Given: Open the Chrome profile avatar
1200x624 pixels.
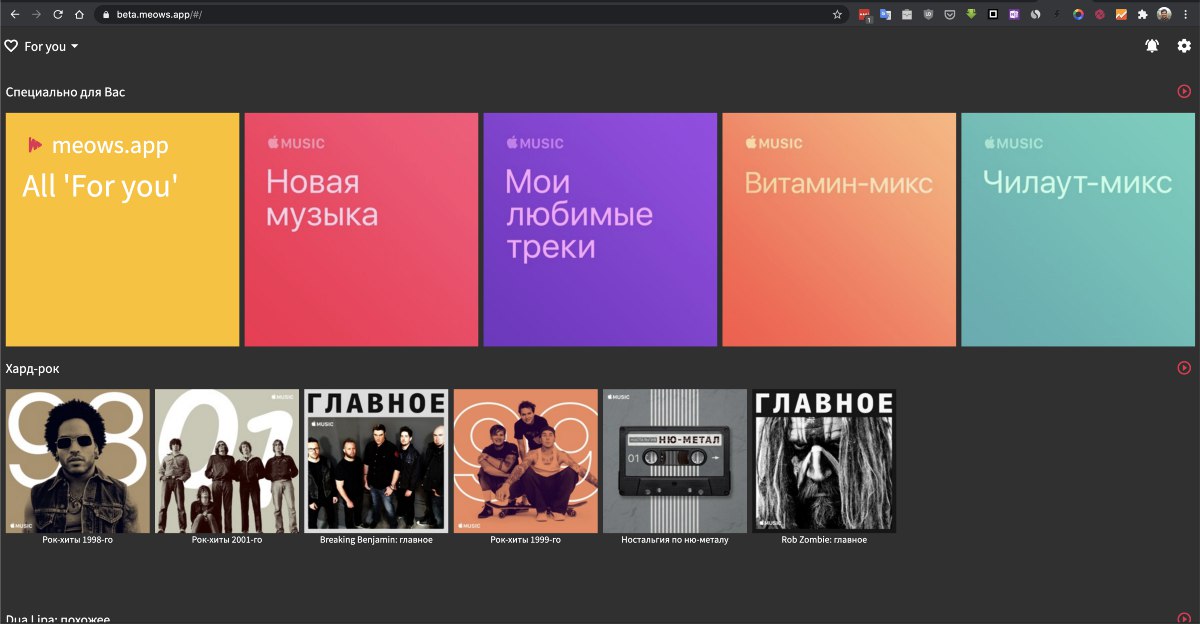Looking at the screenshot, I should point(1164,15).
